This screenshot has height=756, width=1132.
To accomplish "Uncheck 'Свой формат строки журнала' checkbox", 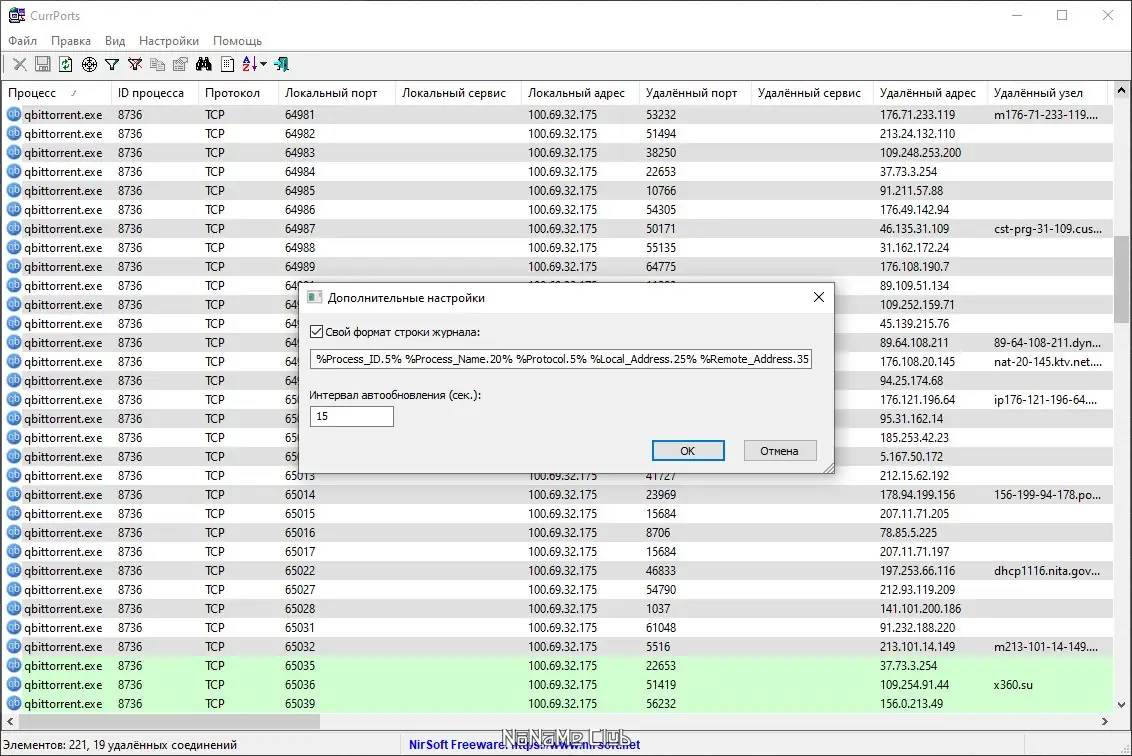I will coord(316,332).
